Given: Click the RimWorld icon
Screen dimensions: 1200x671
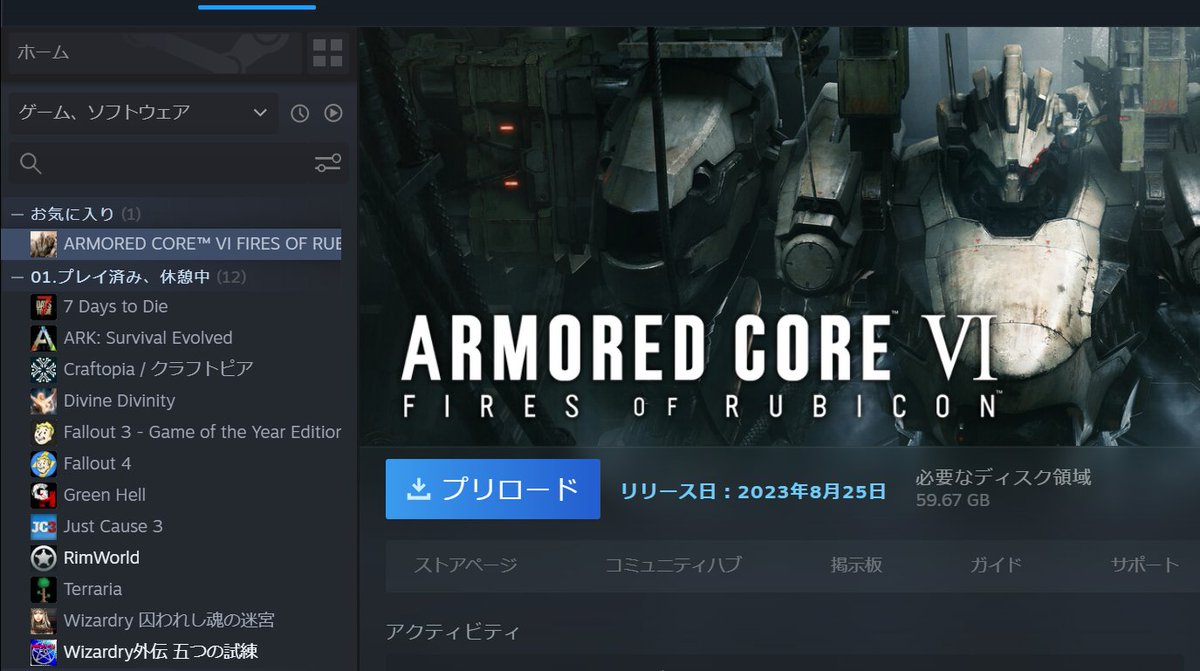Looking at the screenshot, I should [44, 558].
